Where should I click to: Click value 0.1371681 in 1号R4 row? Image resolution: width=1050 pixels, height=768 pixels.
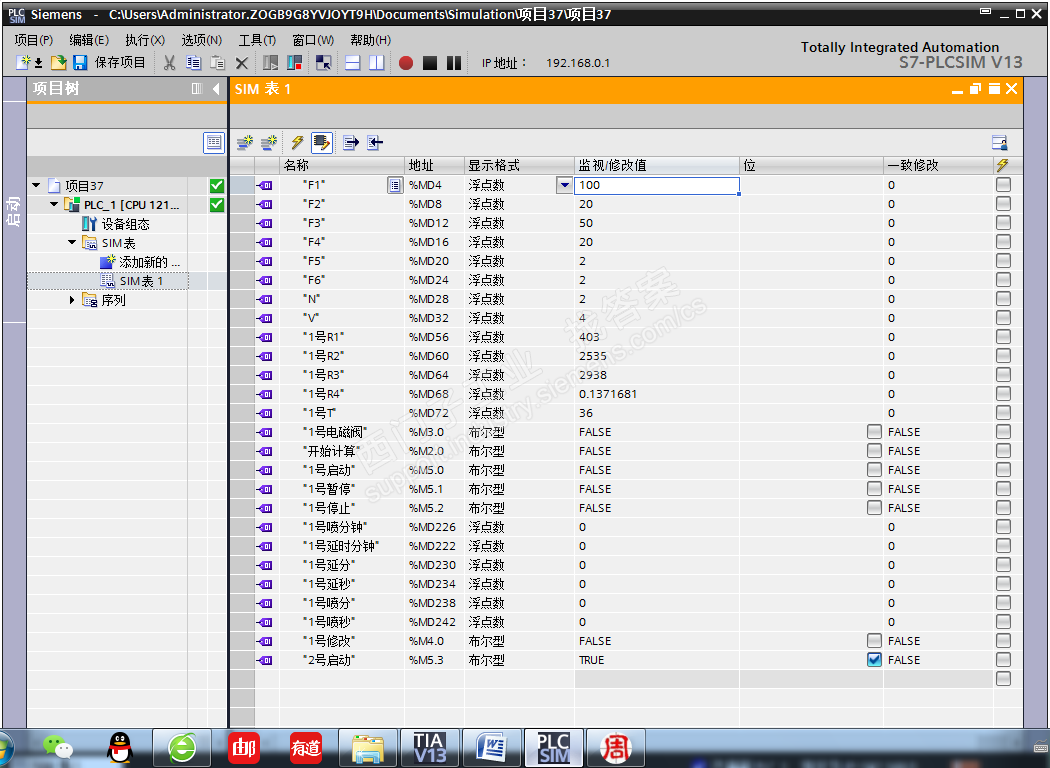(x=608, y=394)
